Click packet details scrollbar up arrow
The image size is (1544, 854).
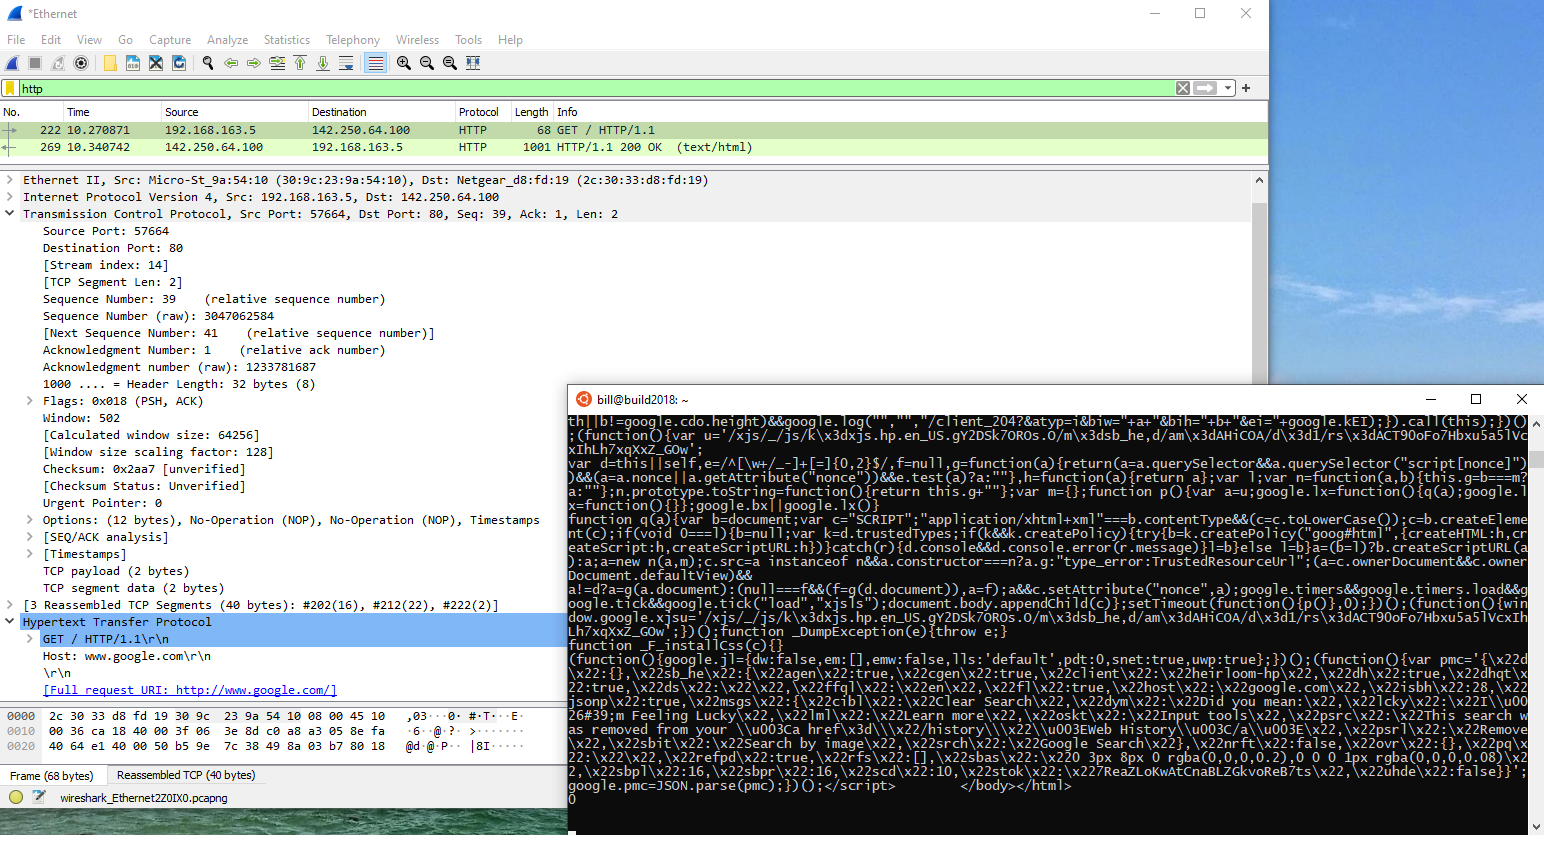click(x=1259, y=180)
